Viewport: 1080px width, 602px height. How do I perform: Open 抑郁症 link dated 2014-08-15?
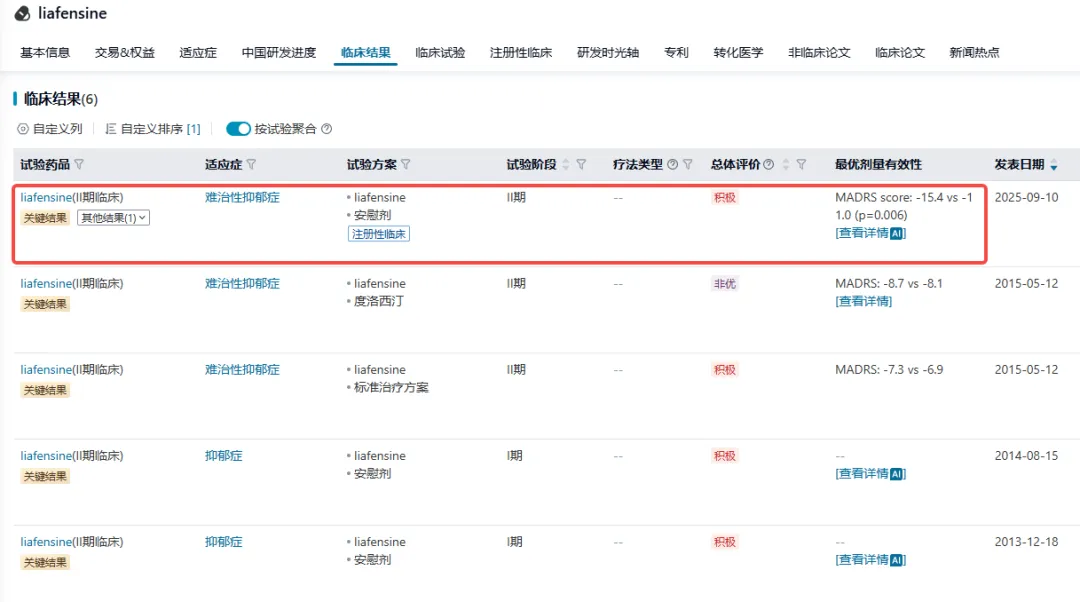coord(223,455)
